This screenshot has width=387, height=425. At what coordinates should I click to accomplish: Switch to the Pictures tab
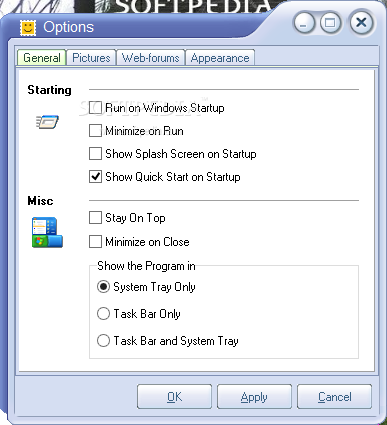91,58
